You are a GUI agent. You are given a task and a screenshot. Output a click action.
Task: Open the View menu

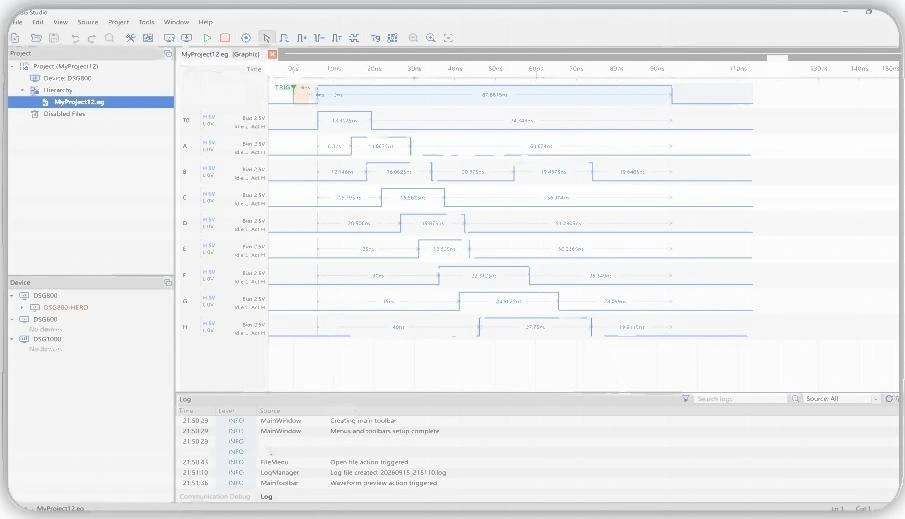coord(61,22)
